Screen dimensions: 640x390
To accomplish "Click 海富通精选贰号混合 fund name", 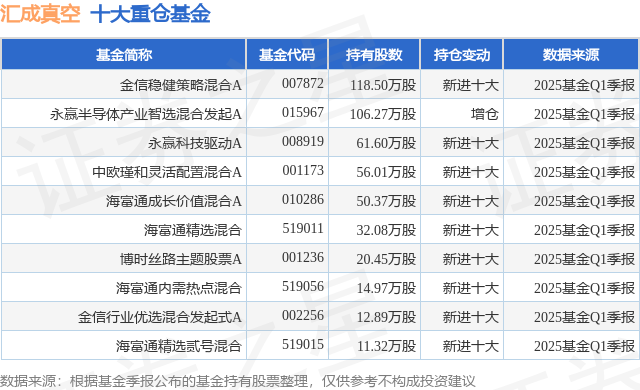I will (x=179, y=346).
